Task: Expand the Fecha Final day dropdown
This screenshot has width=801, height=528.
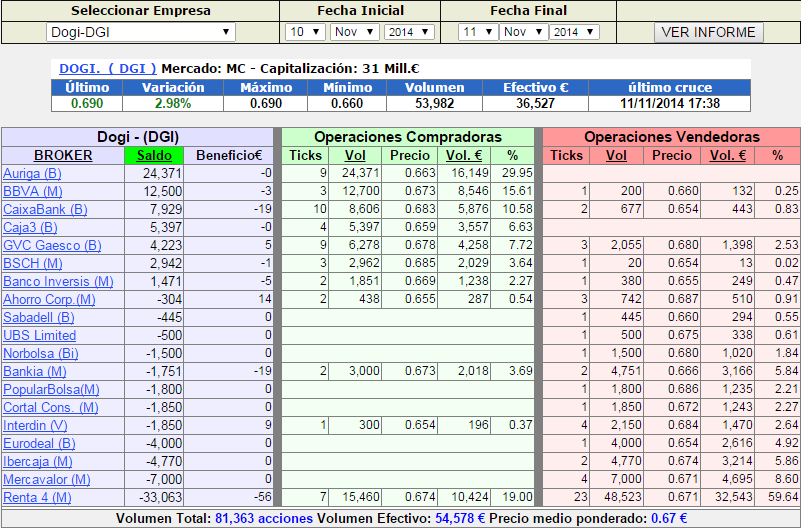Action: tap(478, 32)
